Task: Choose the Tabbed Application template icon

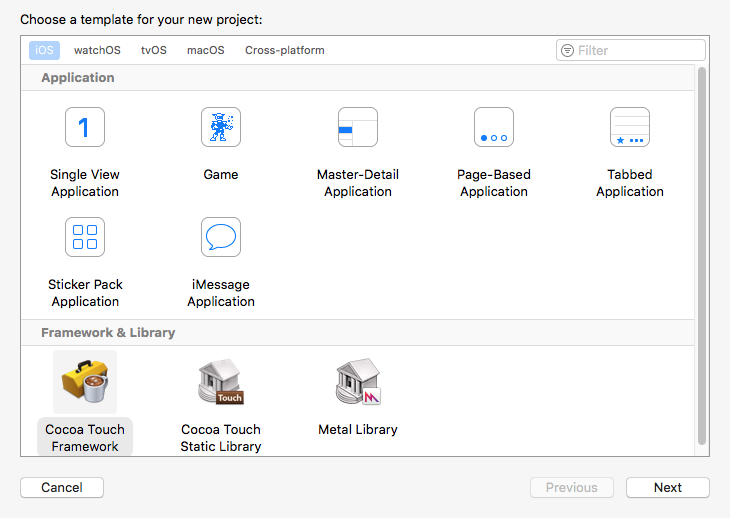Action: 629,127
